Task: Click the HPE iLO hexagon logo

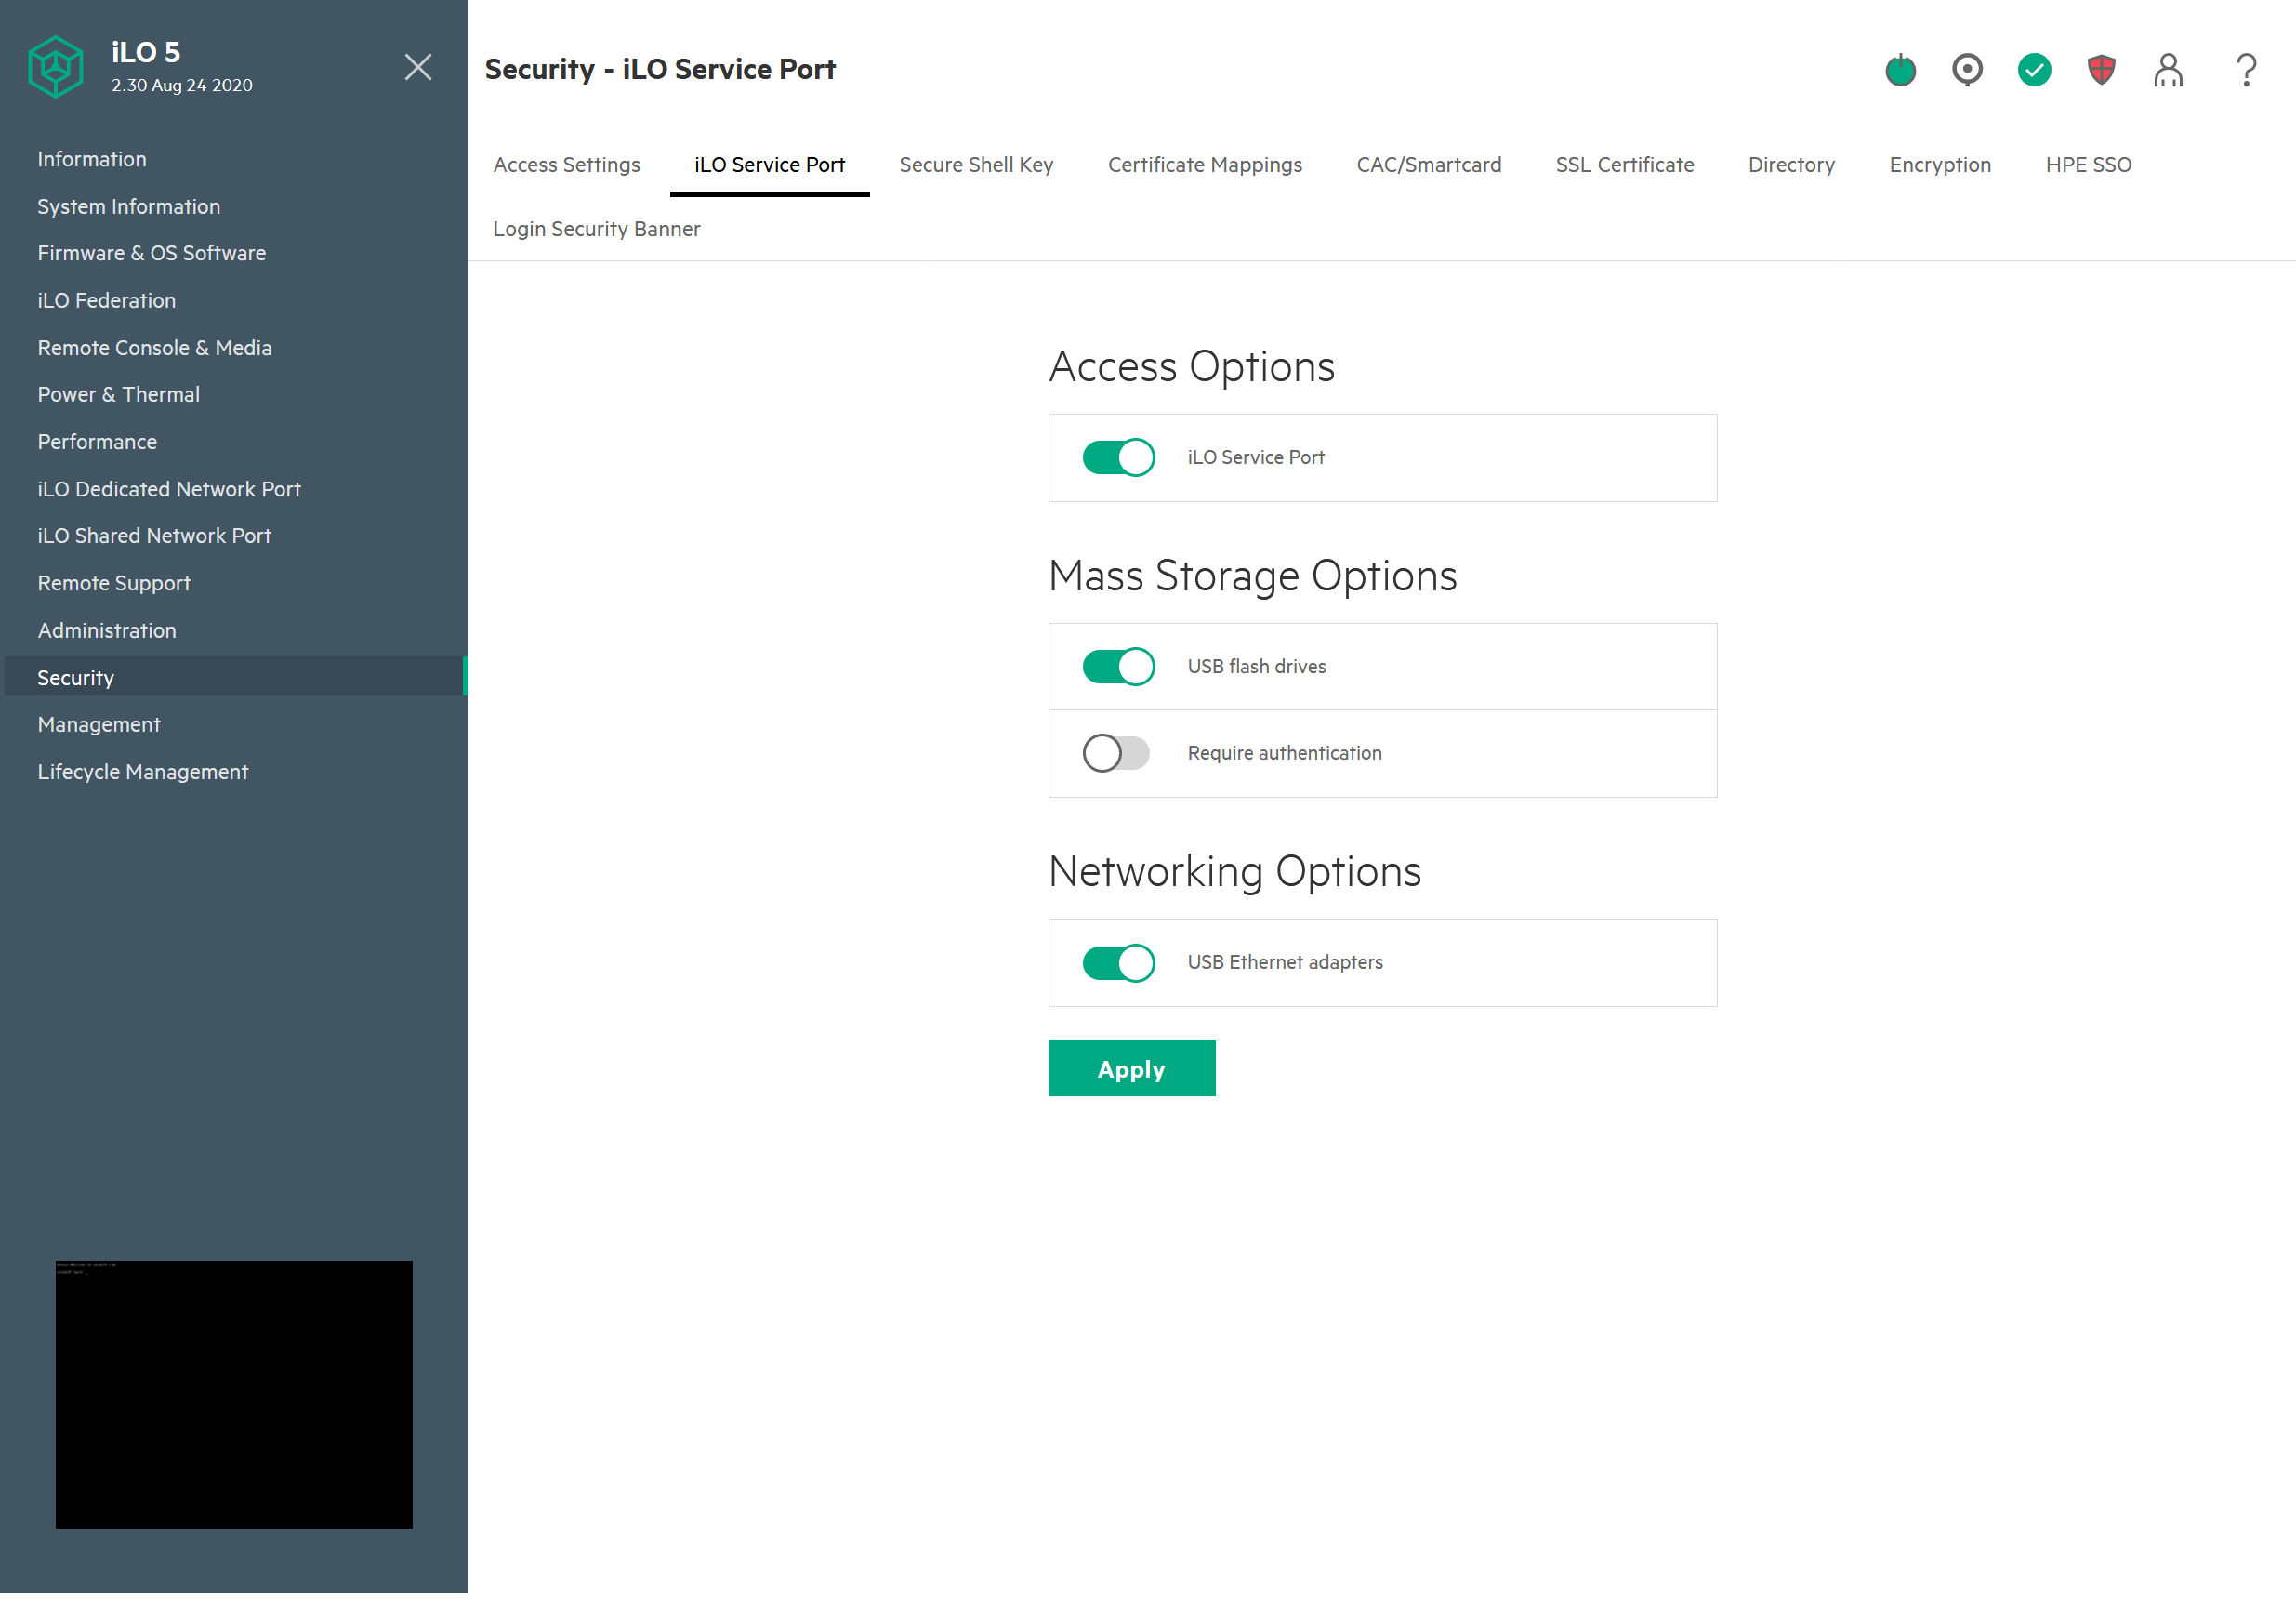Action: pos(55,67)
